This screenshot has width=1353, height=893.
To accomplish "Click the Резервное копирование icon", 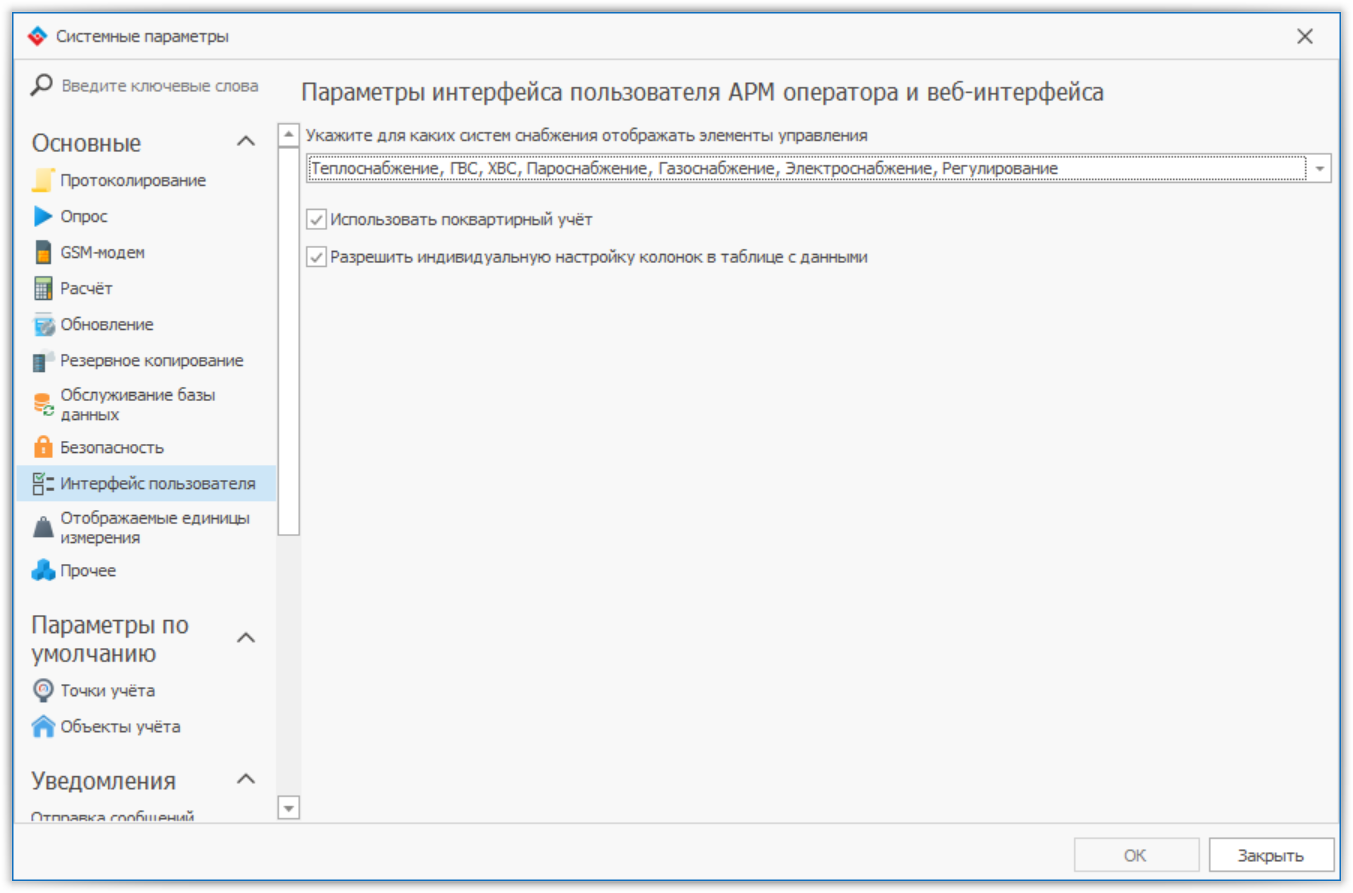I will point(43,360).
